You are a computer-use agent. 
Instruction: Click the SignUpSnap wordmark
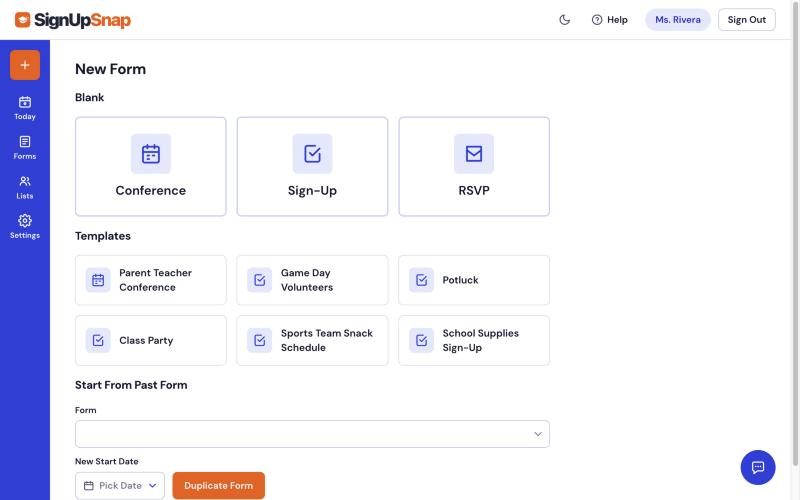(82, 20)
